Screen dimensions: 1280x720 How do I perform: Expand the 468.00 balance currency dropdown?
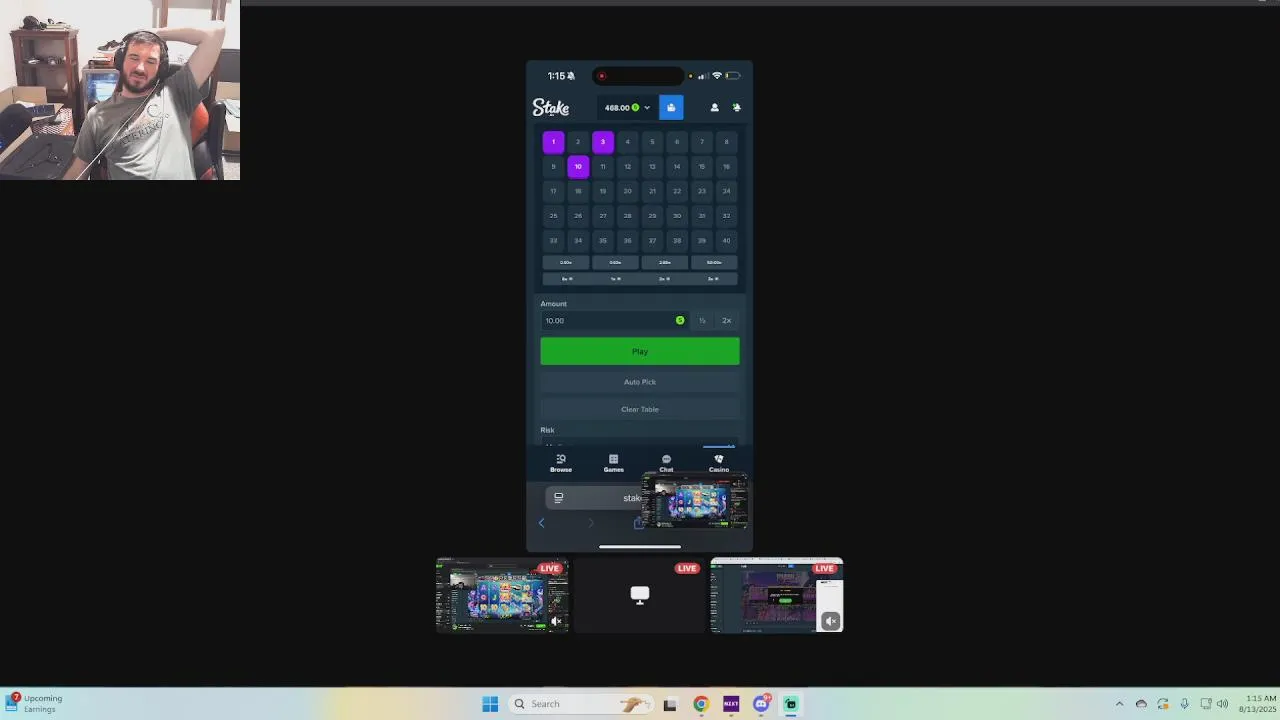tap(628, 107)
